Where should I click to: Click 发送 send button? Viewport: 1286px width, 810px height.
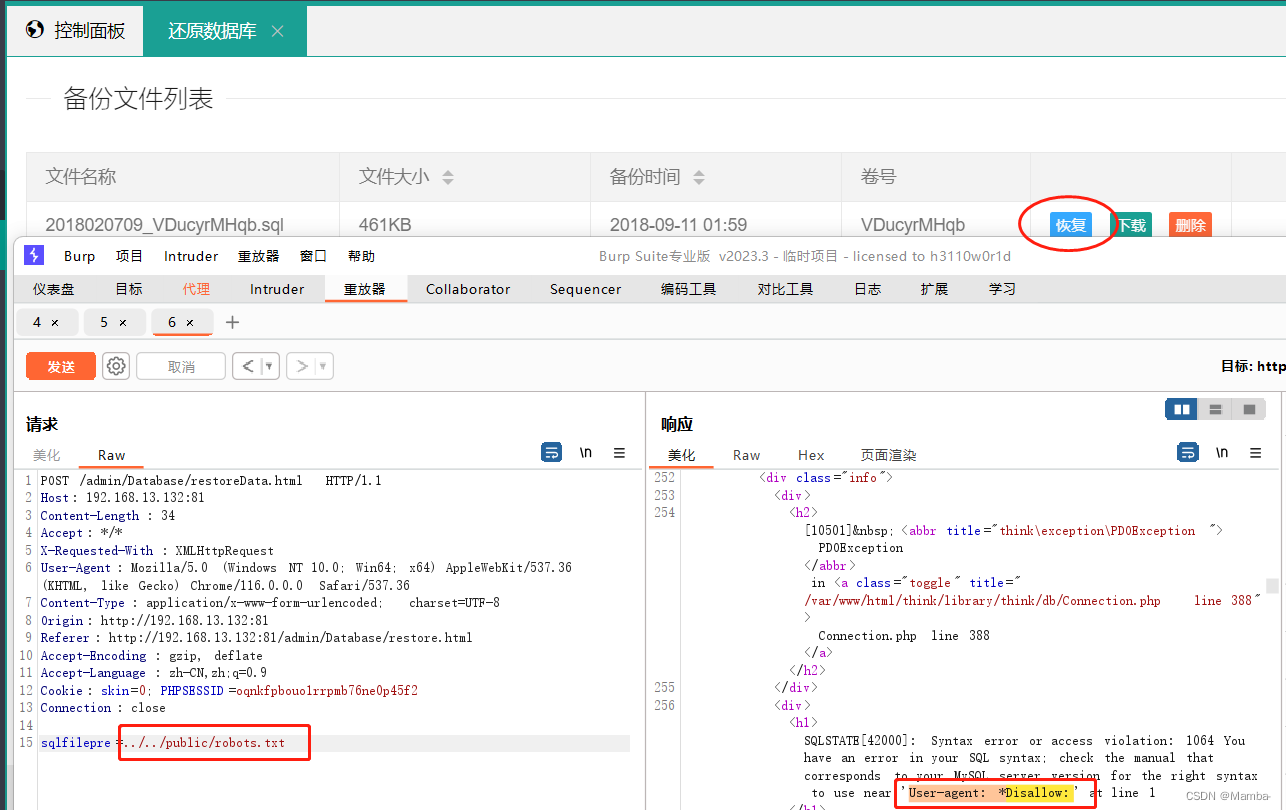pyautogui.click(x=61, y=366)
